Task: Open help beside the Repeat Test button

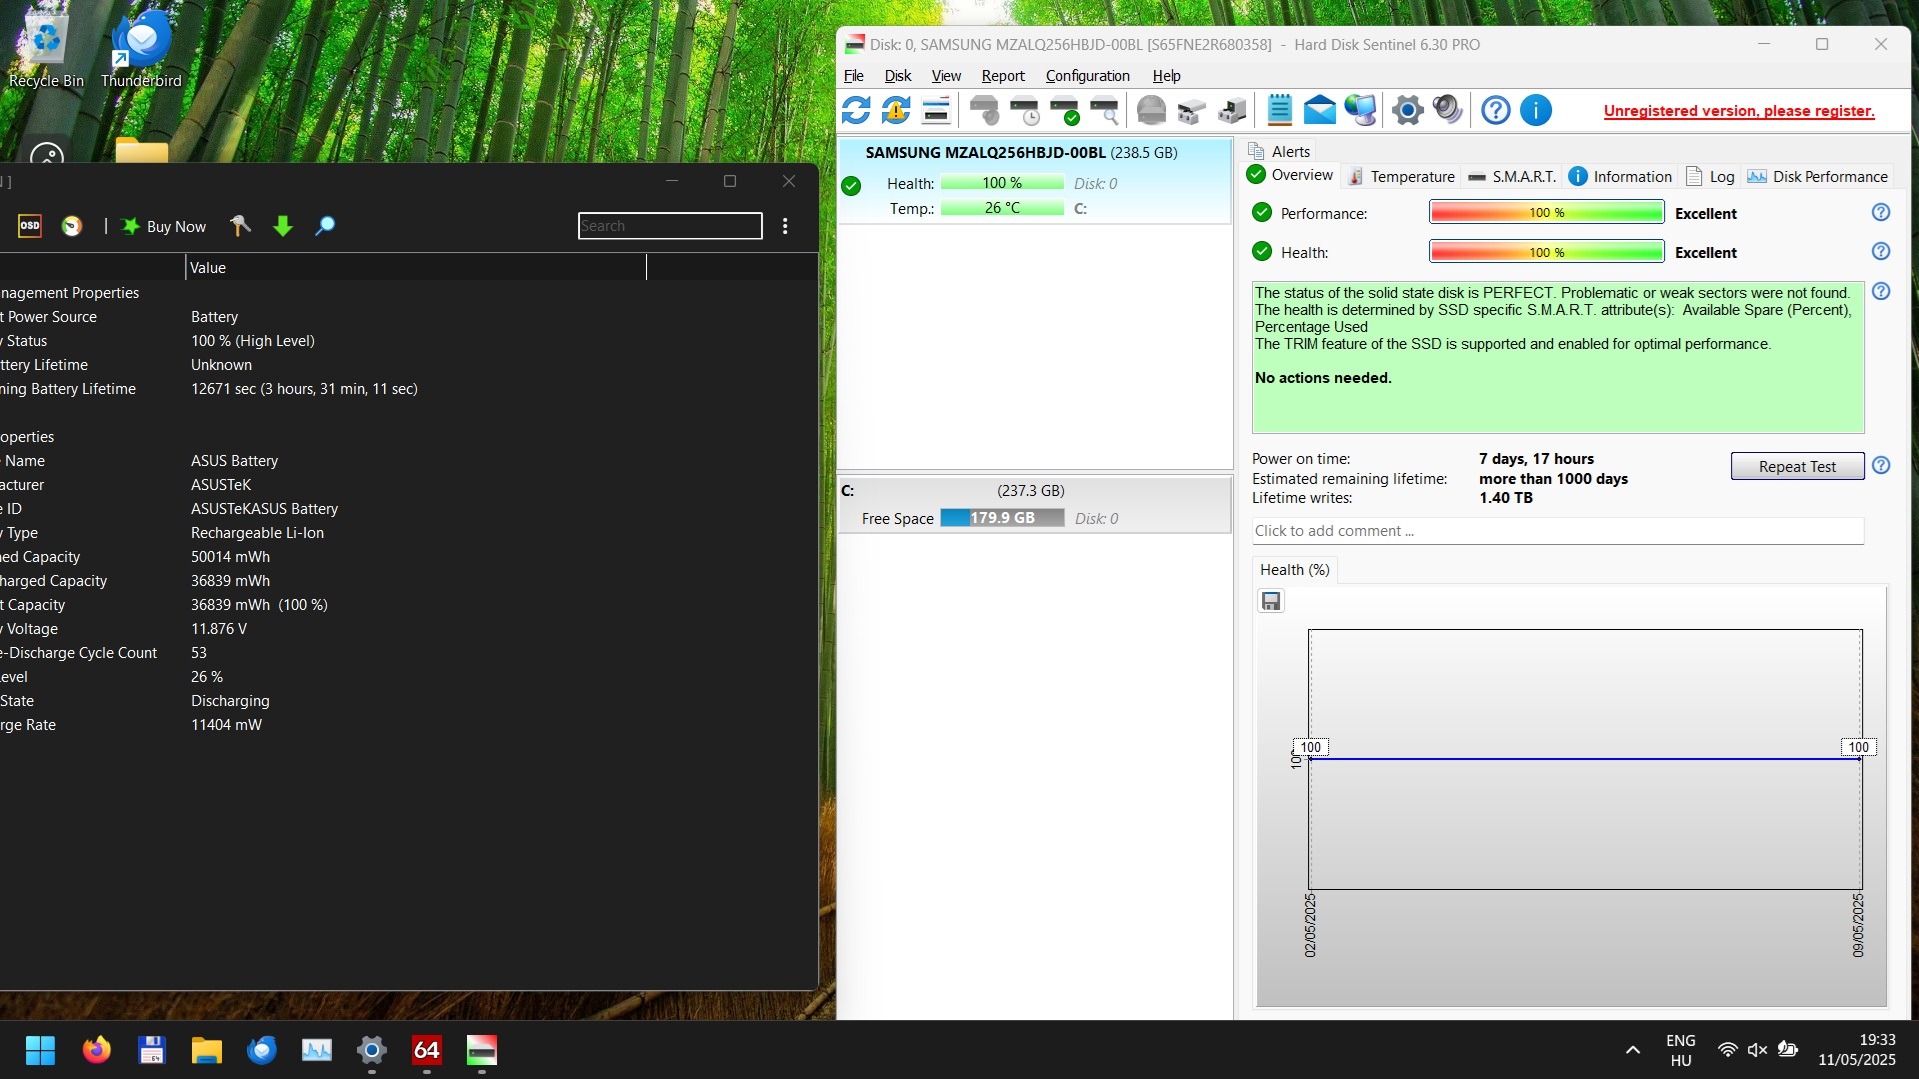Action: [x=1881, y=465]
